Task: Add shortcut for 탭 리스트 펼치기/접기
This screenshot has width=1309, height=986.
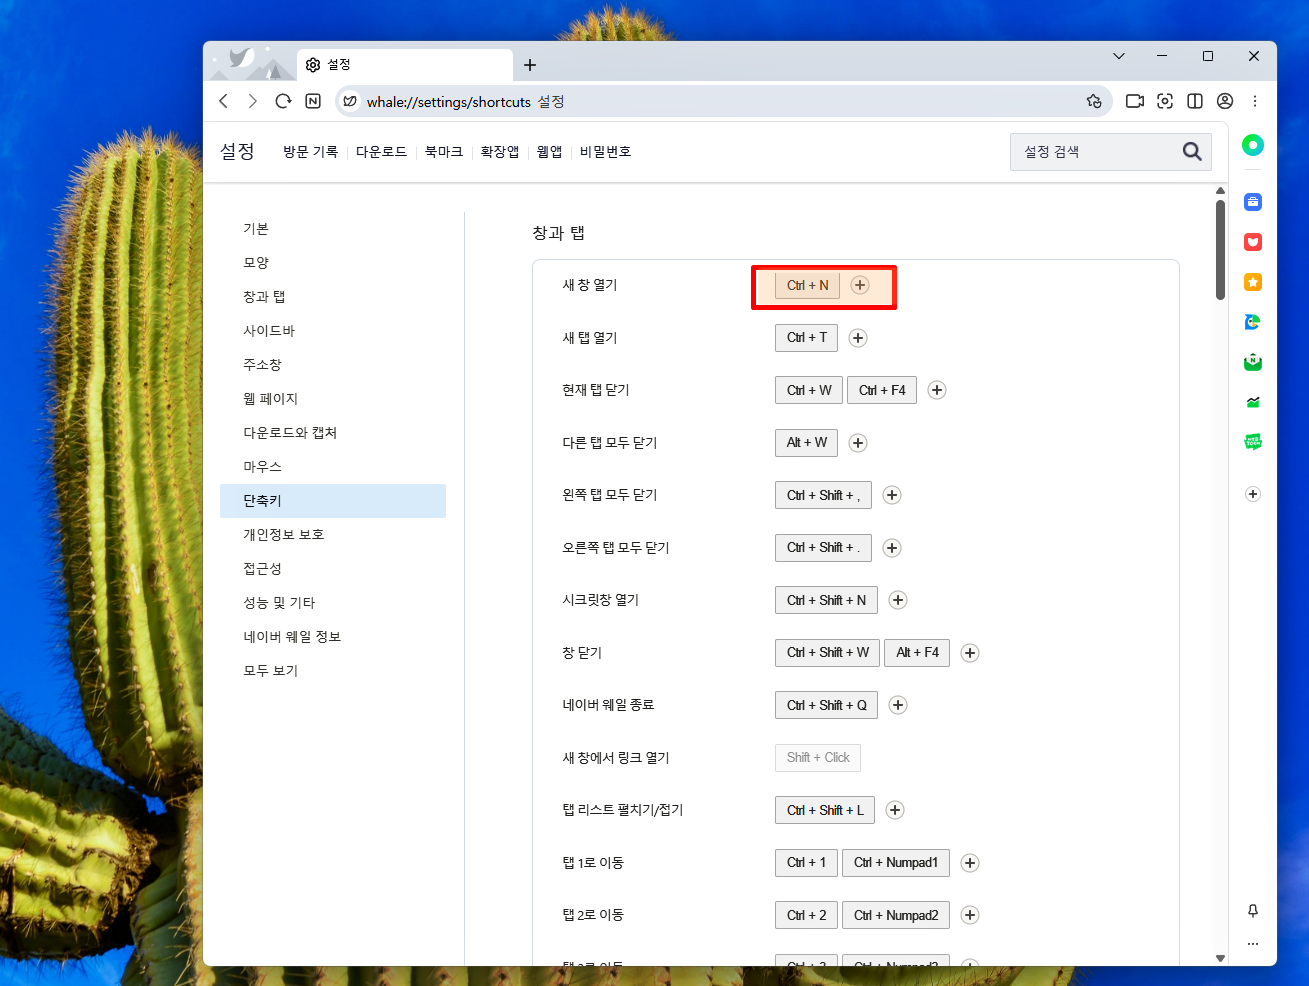Action: pos(895,810)
